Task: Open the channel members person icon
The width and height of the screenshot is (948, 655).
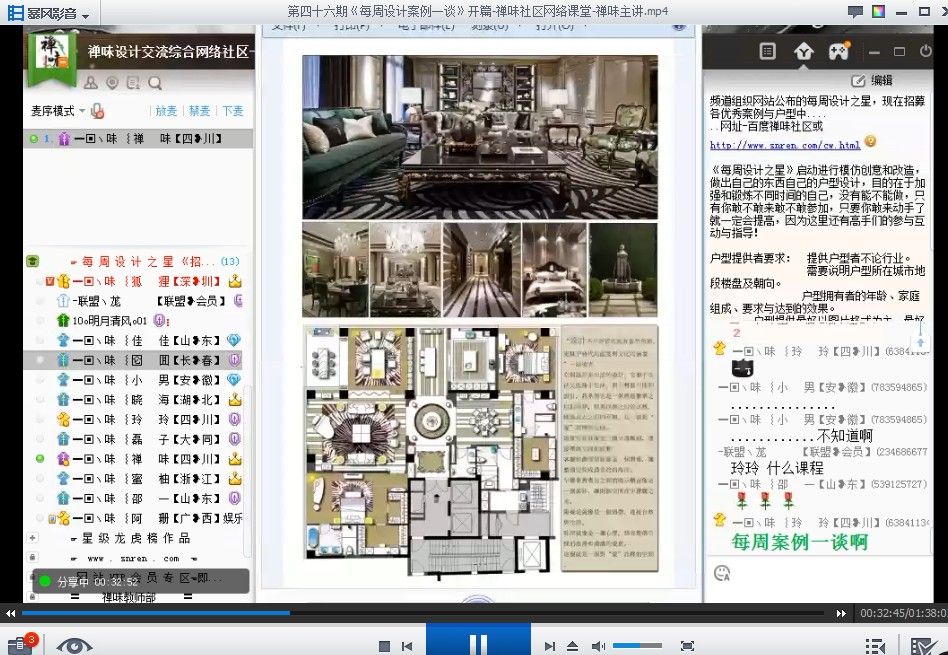Action: (91, 83)
